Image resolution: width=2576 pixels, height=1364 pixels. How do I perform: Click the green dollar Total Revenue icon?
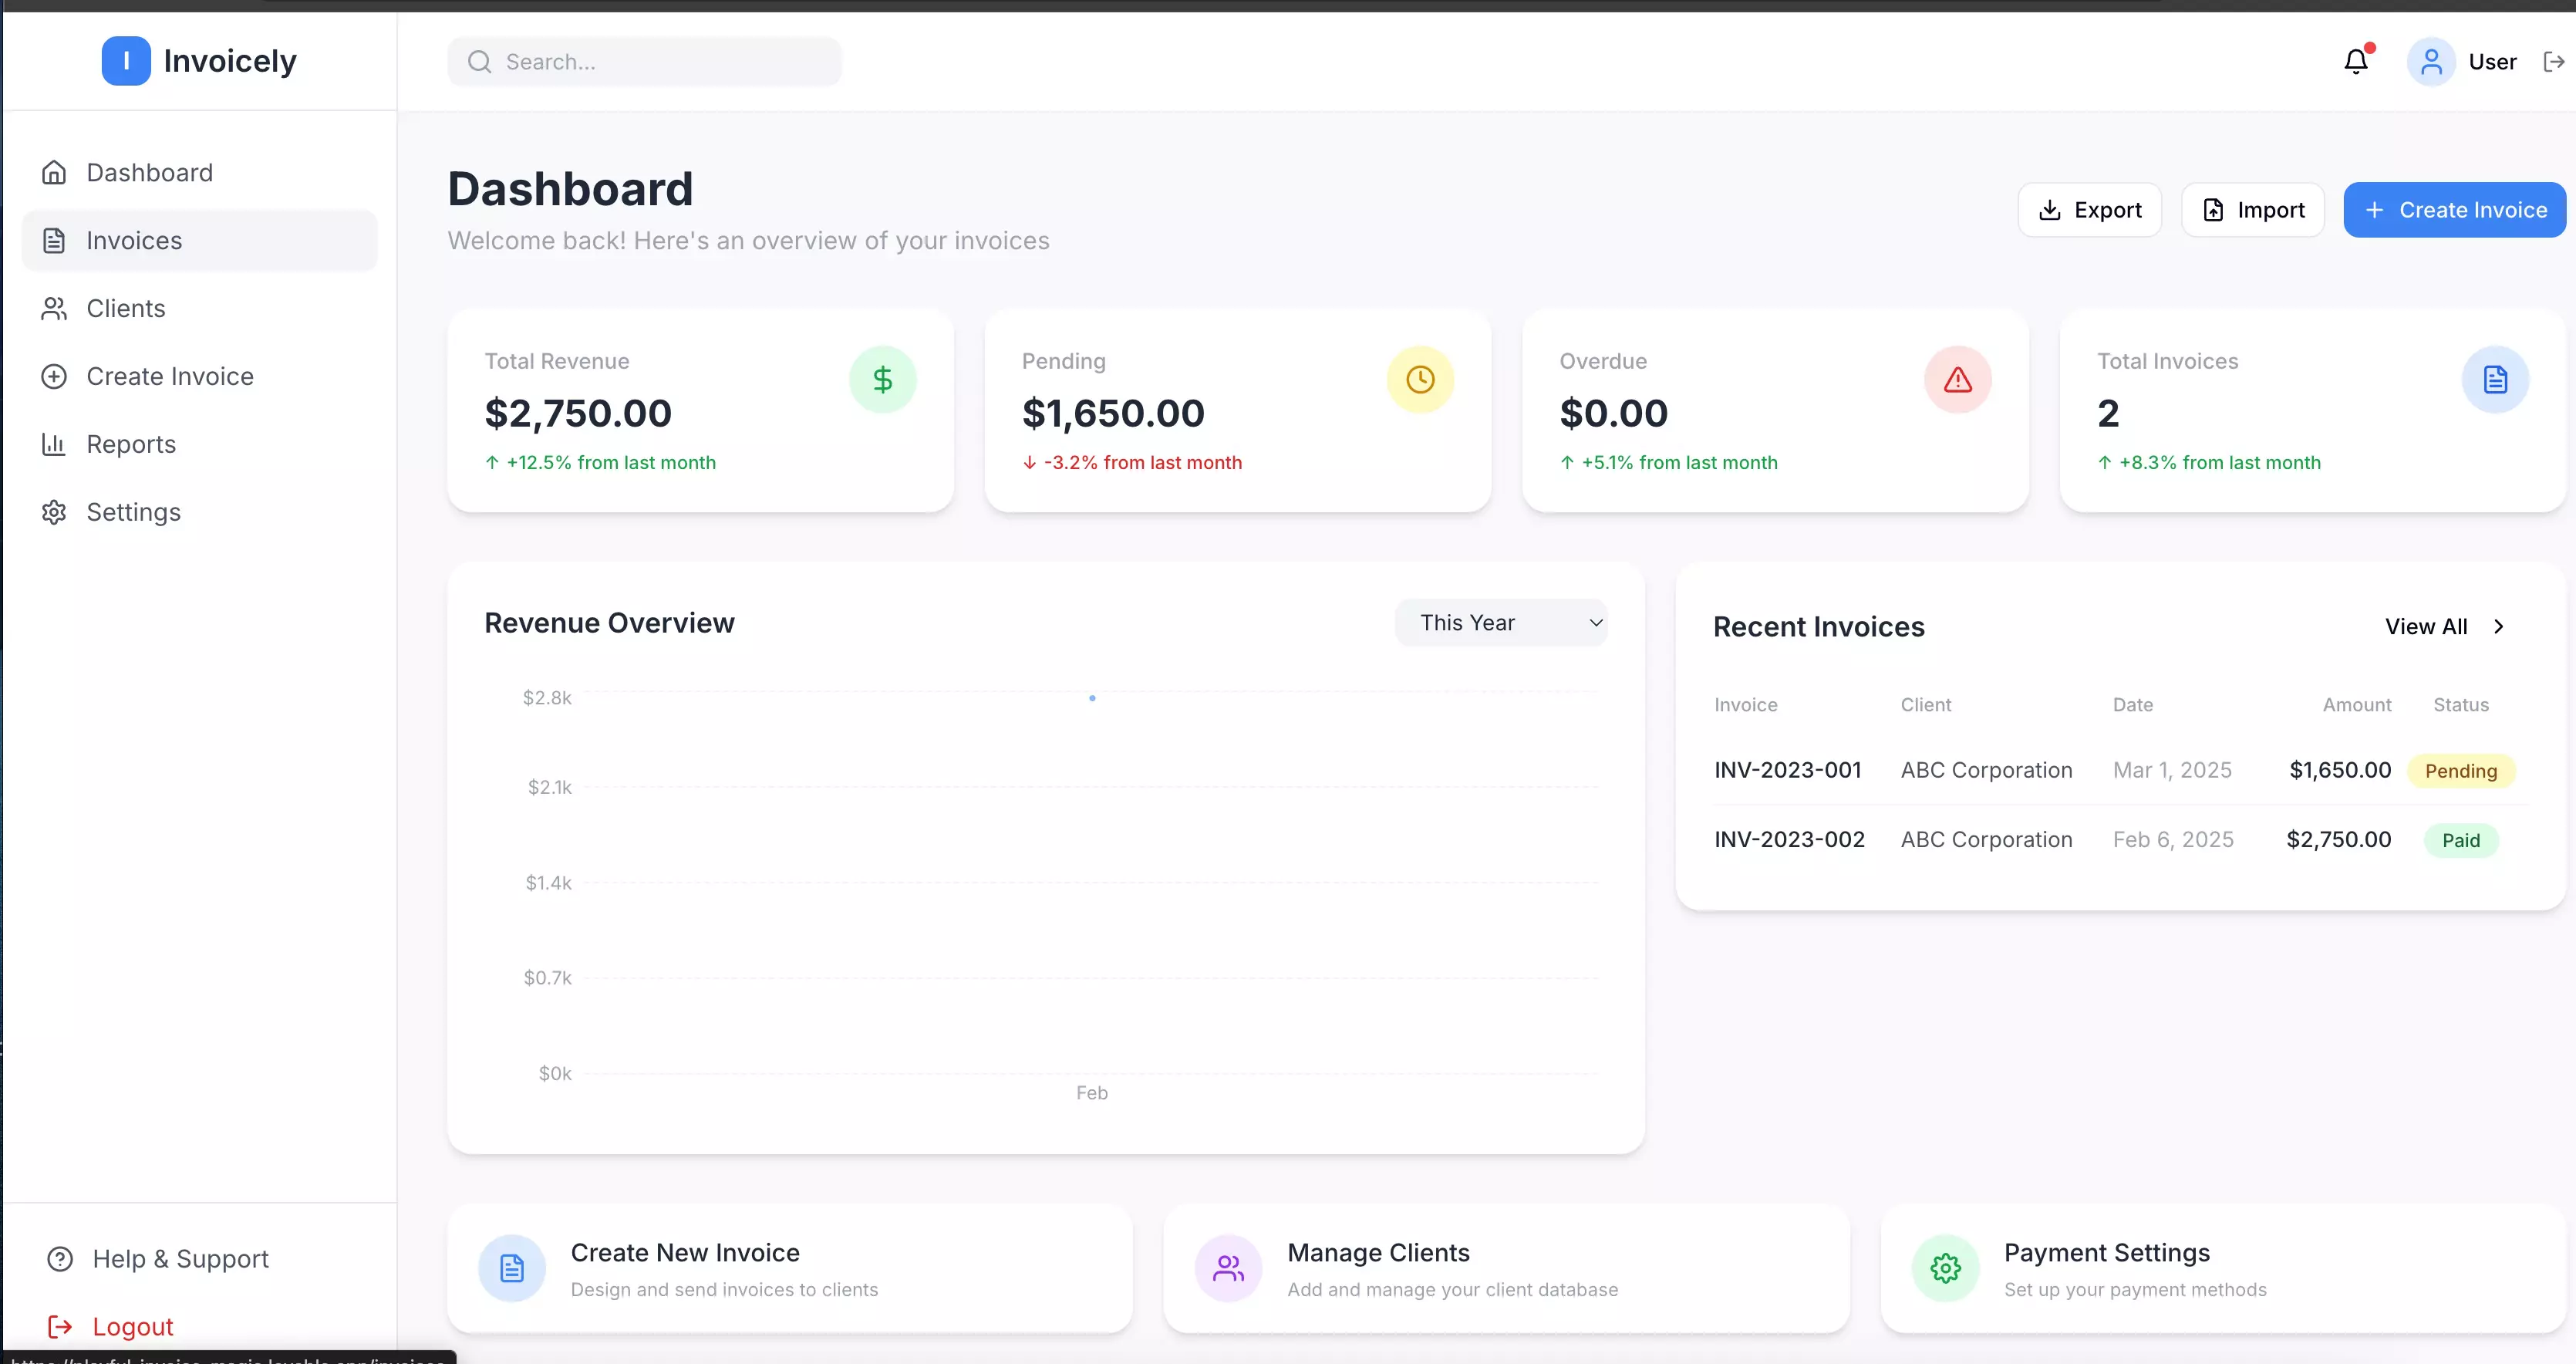[882, 380]
